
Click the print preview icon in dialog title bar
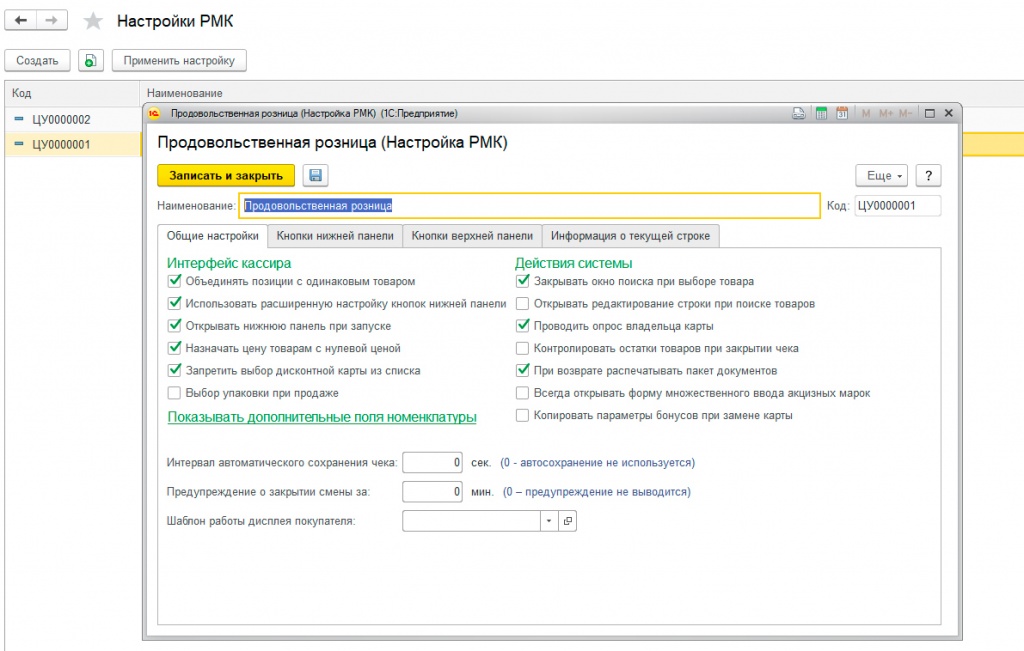click(799, 114)
